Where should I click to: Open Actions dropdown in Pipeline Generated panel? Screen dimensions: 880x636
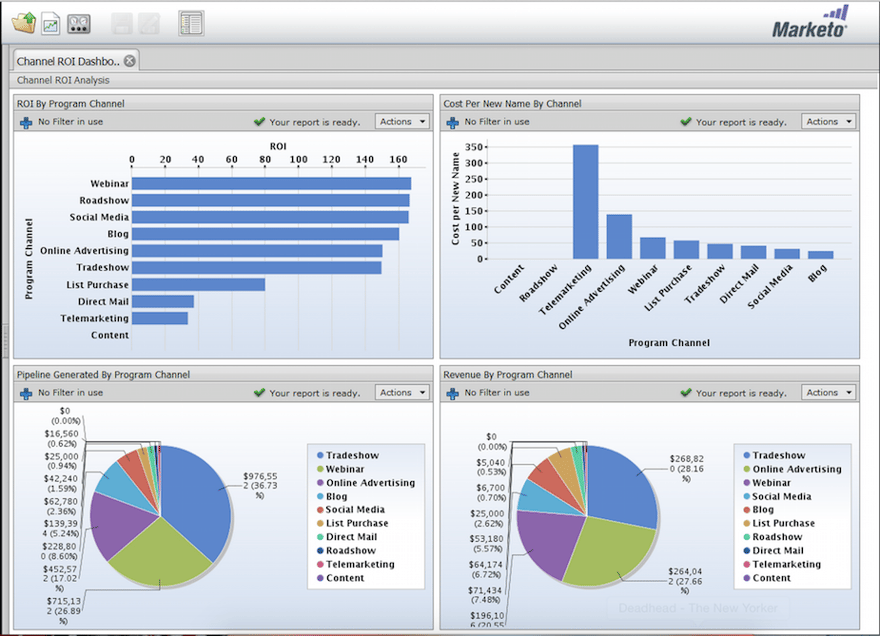[x=402, y=392]
